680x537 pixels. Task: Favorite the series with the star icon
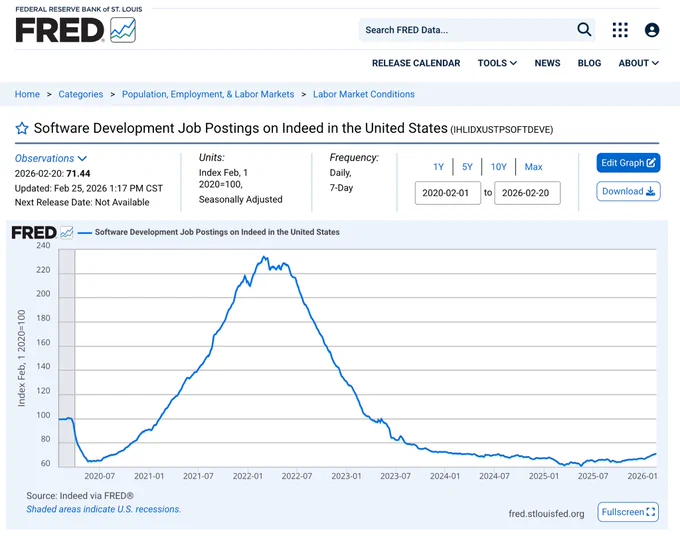(22, 128)
